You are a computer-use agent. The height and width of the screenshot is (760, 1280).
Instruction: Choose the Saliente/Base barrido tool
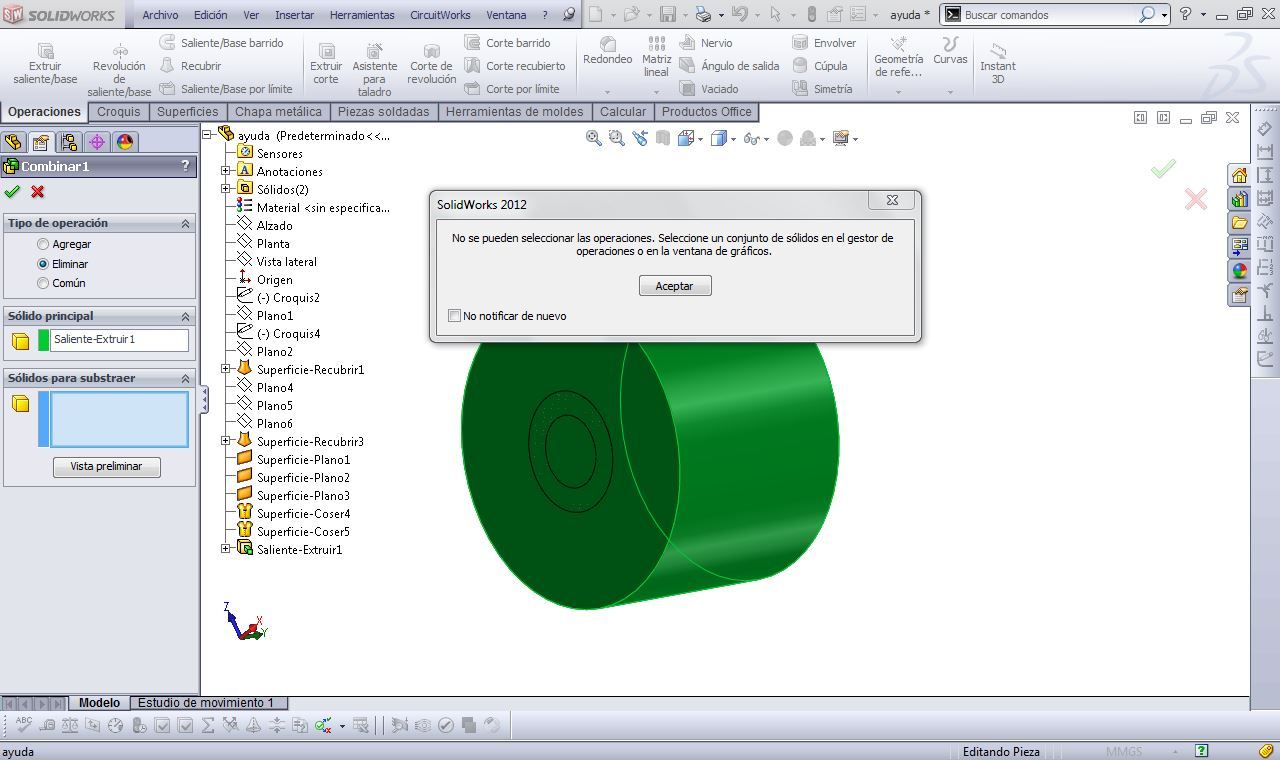click(221, 43)
